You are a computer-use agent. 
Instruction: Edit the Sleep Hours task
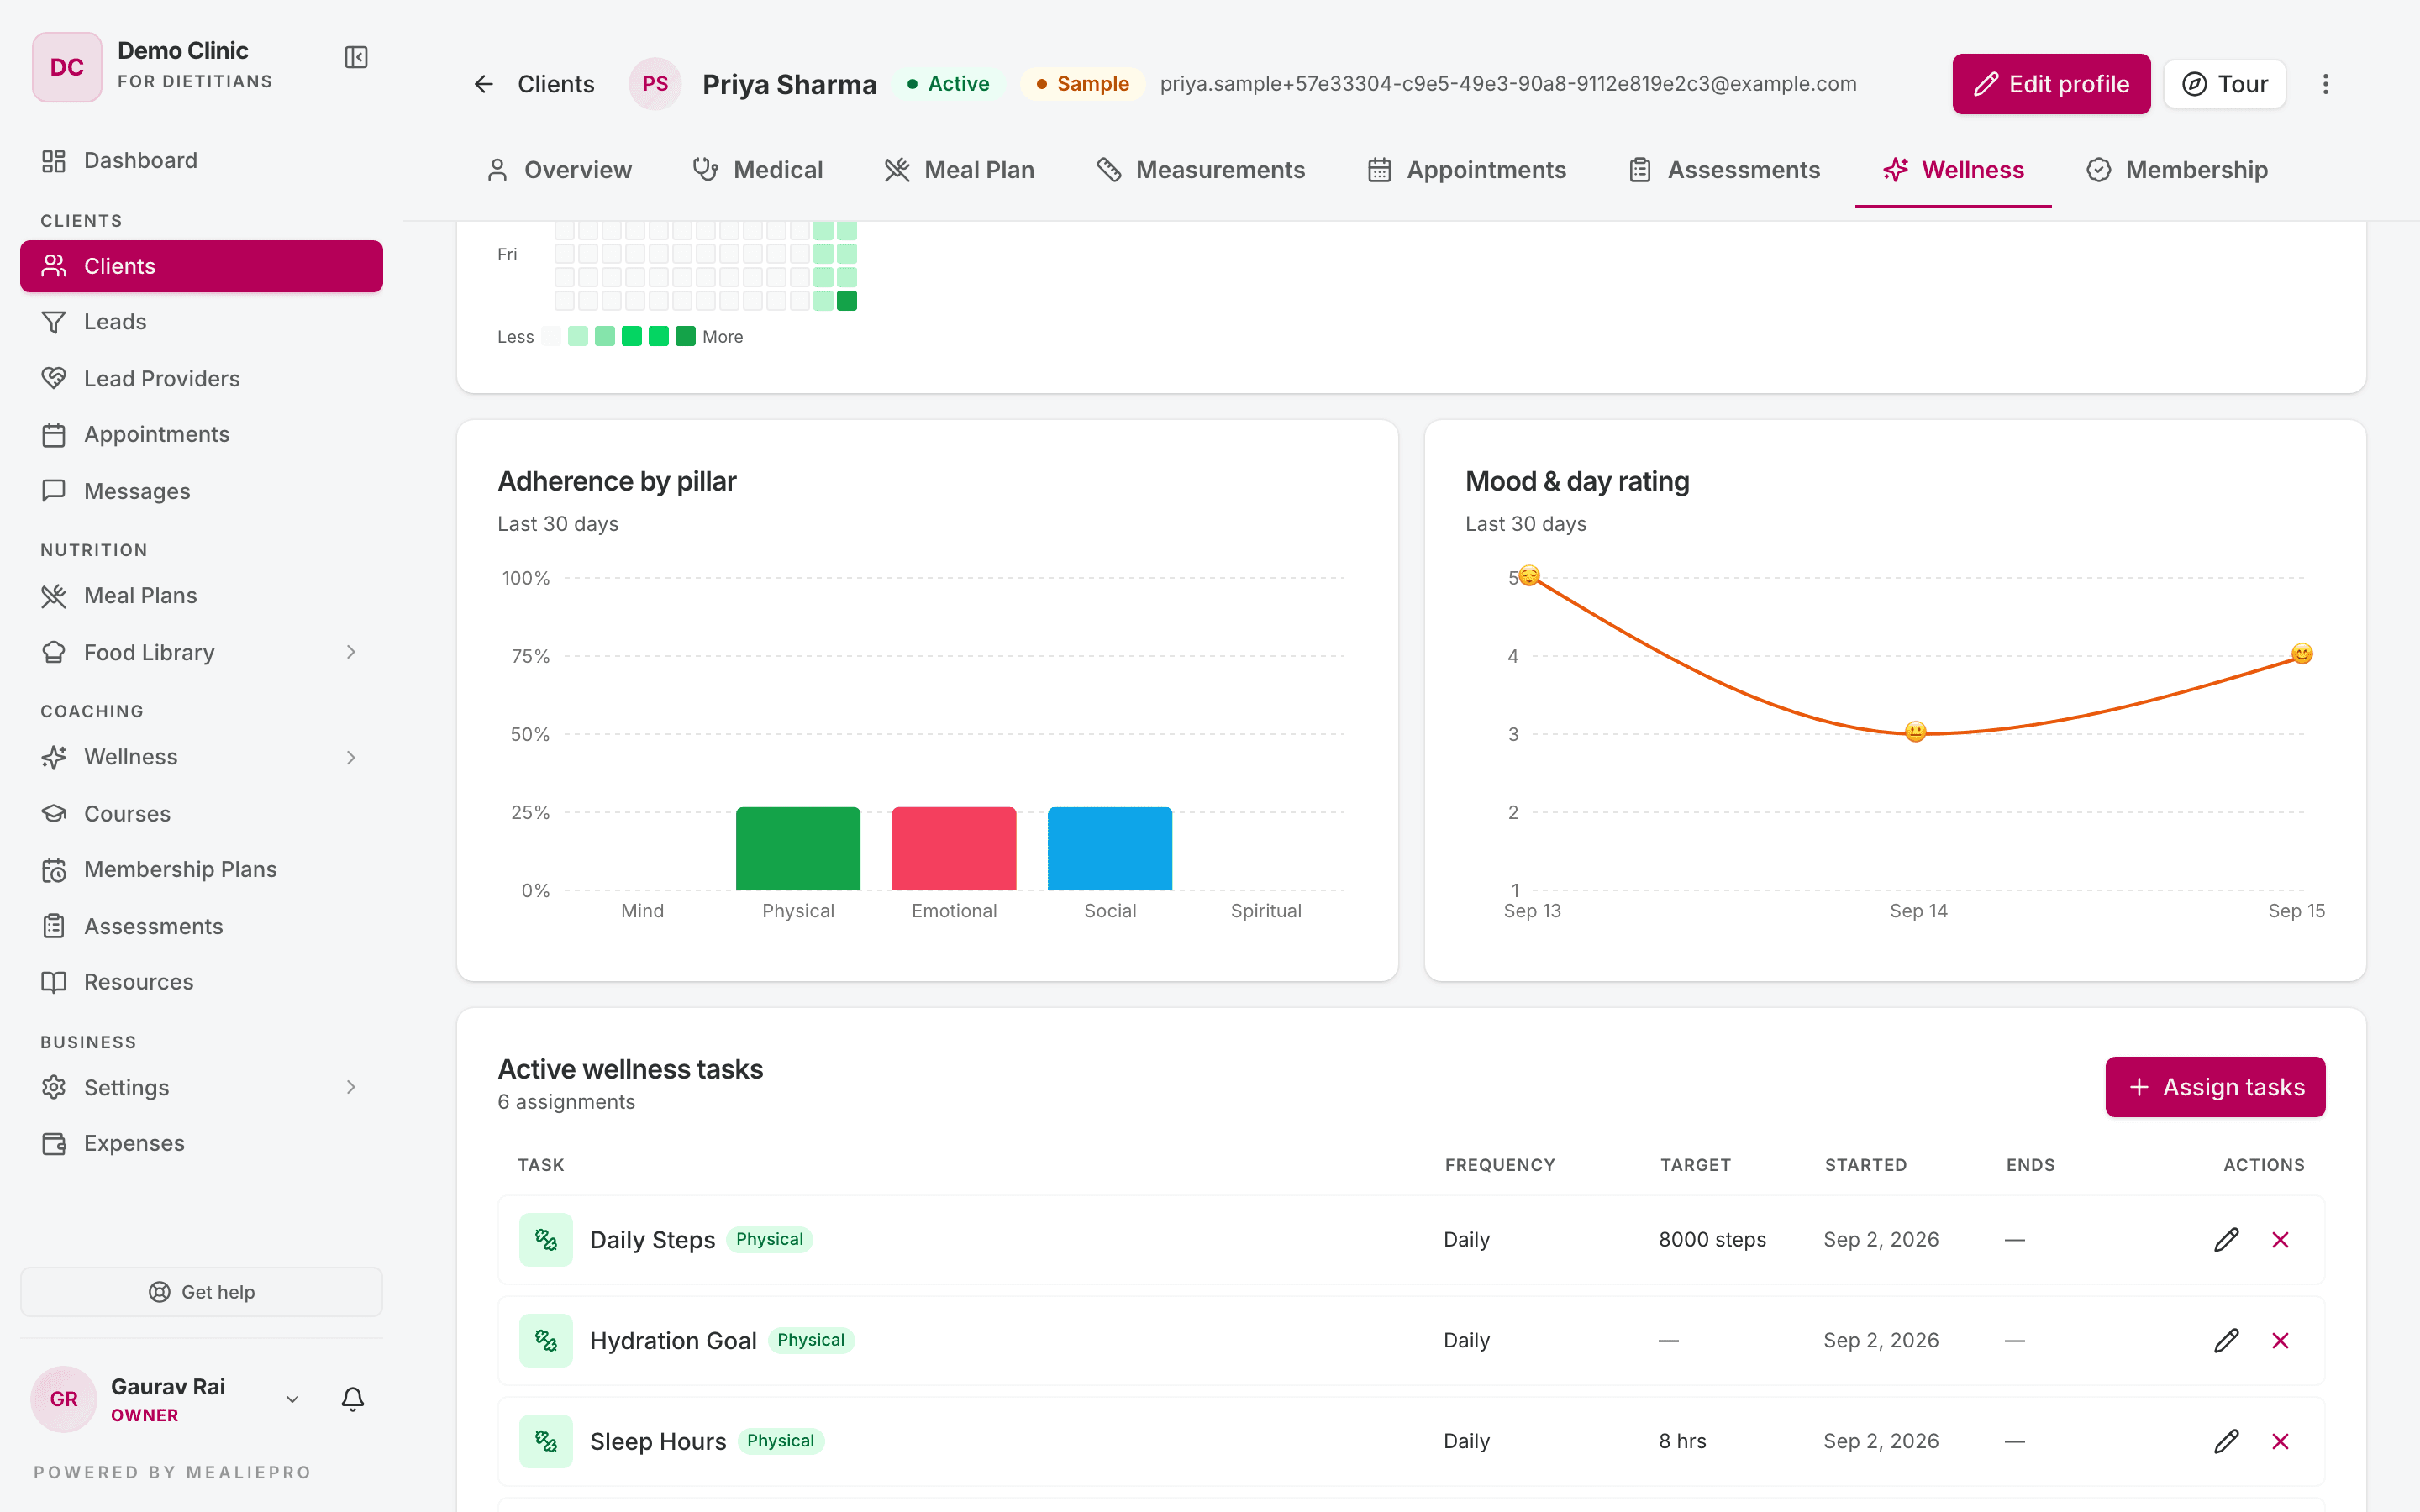click(x=2226, y=1441)
